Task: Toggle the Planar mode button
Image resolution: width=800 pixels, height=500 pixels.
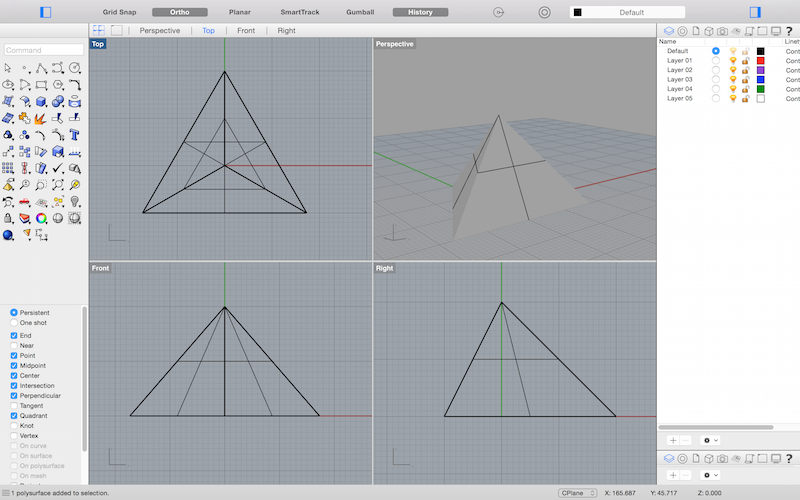Action: (239, 12)
